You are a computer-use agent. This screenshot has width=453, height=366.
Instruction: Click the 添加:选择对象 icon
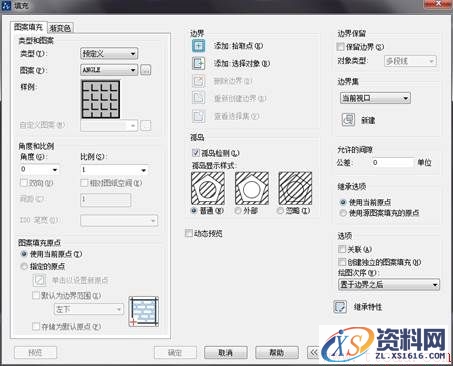click(198, 63)
